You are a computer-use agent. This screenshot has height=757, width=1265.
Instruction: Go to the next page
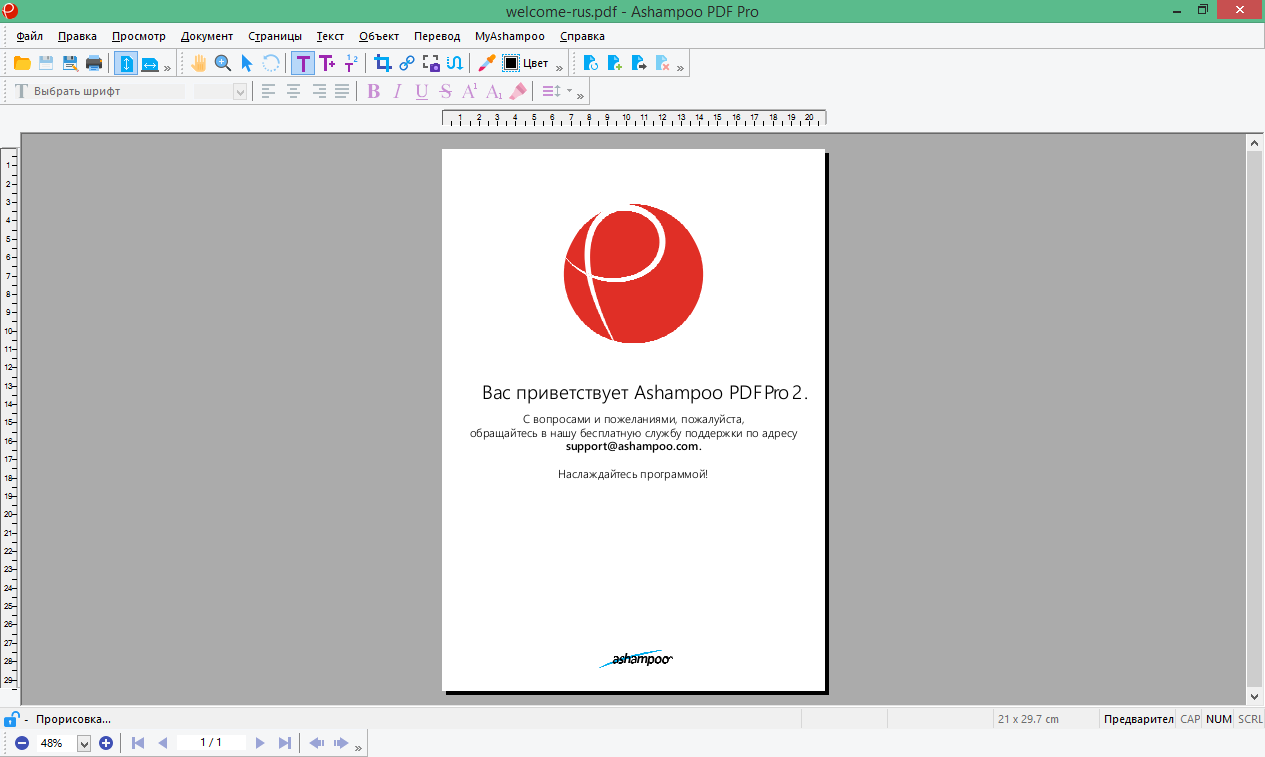point(260,743)
